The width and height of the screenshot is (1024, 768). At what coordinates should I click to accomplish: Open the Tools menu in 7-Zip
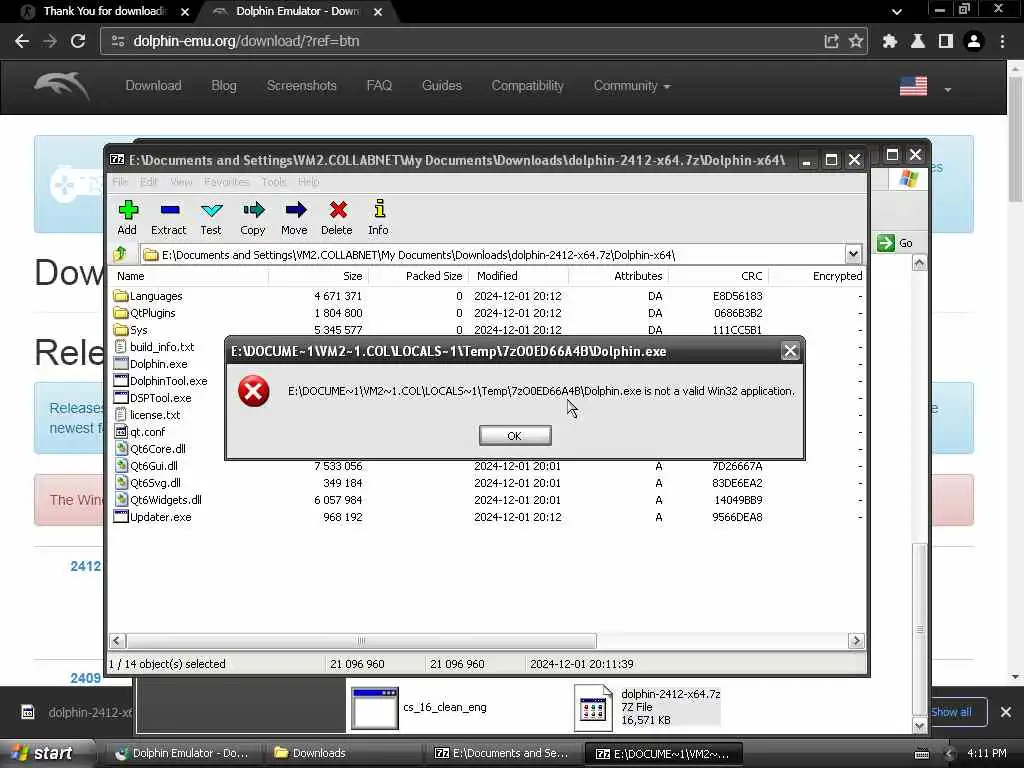(x=274, y=182)
